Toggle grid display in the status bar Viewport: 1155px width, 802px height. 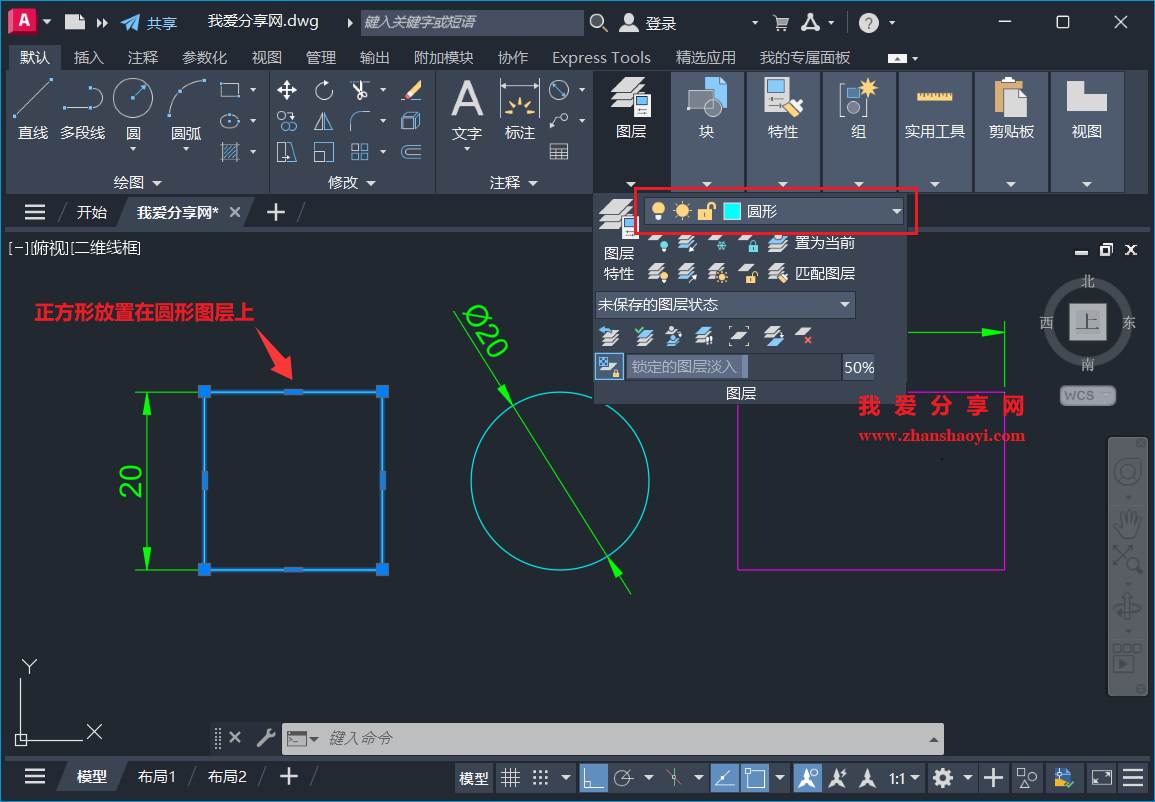pos(509,777)
